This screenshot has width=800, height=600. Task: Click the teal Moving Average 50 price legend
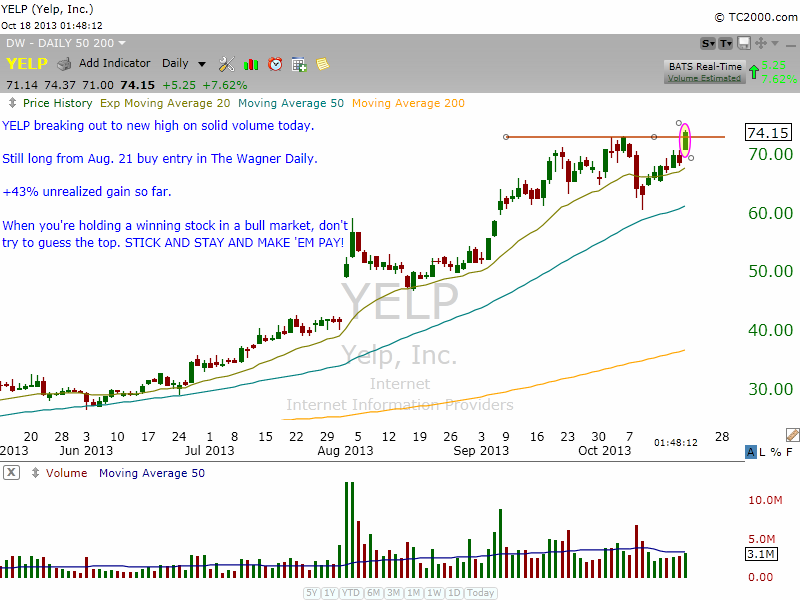(x=291, y=103)
